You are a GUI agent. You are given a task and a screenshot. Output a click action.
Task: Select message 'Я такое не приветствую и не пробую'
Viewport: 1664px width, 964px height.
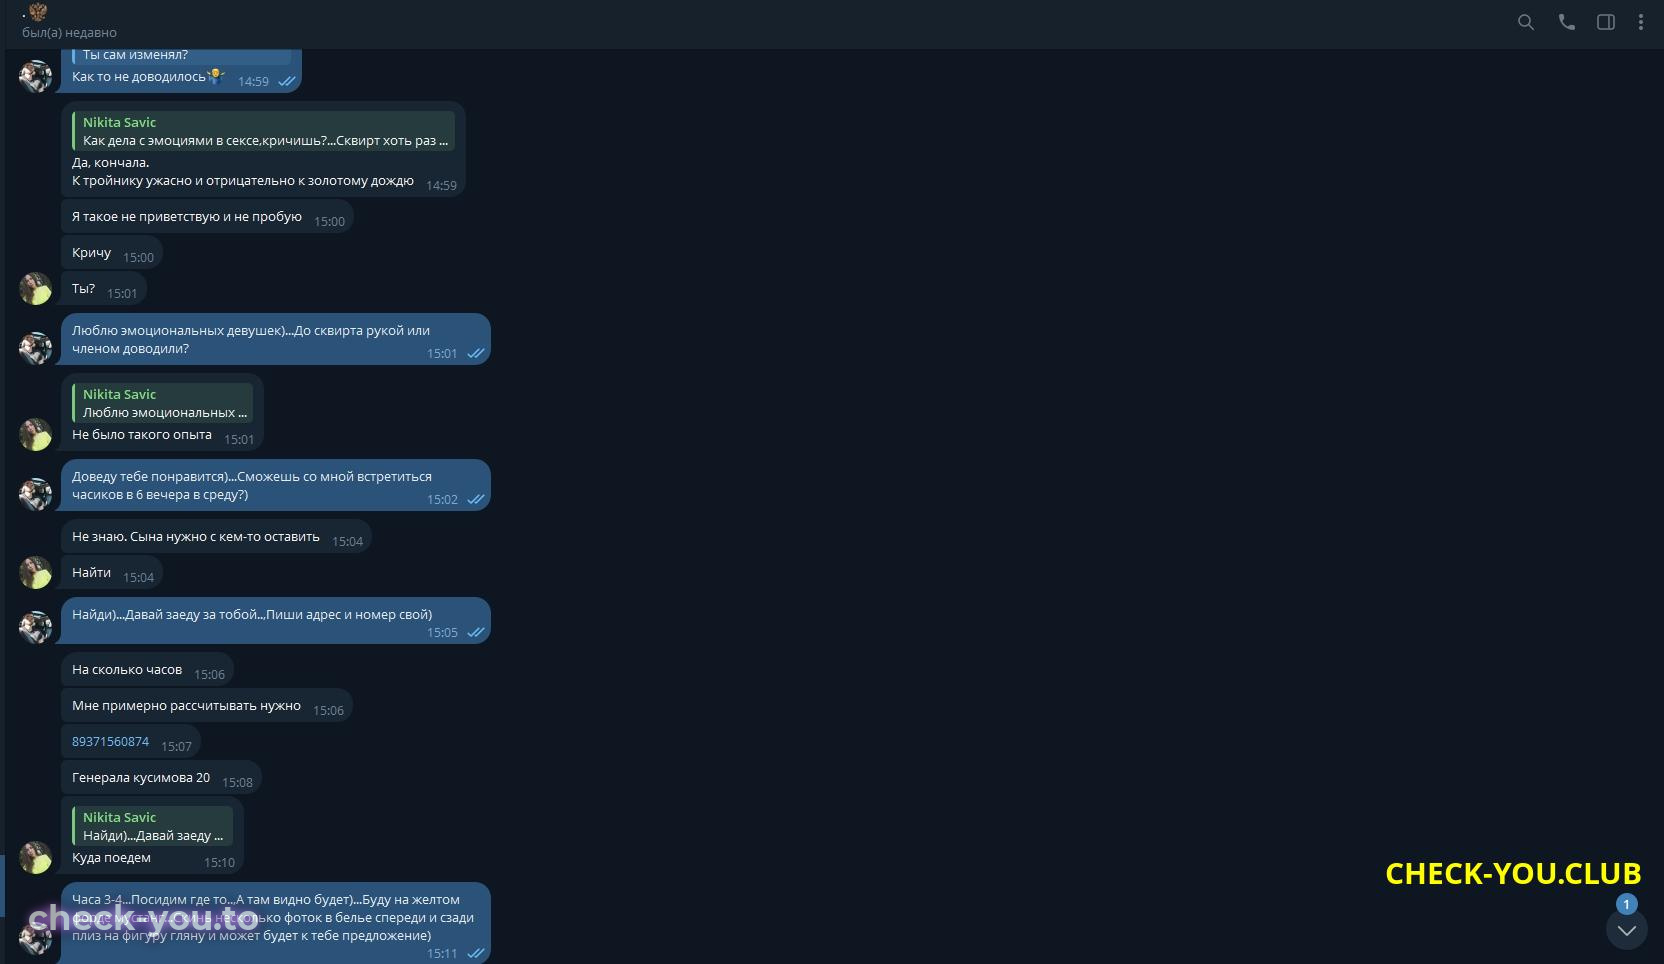tap(207, 217)
